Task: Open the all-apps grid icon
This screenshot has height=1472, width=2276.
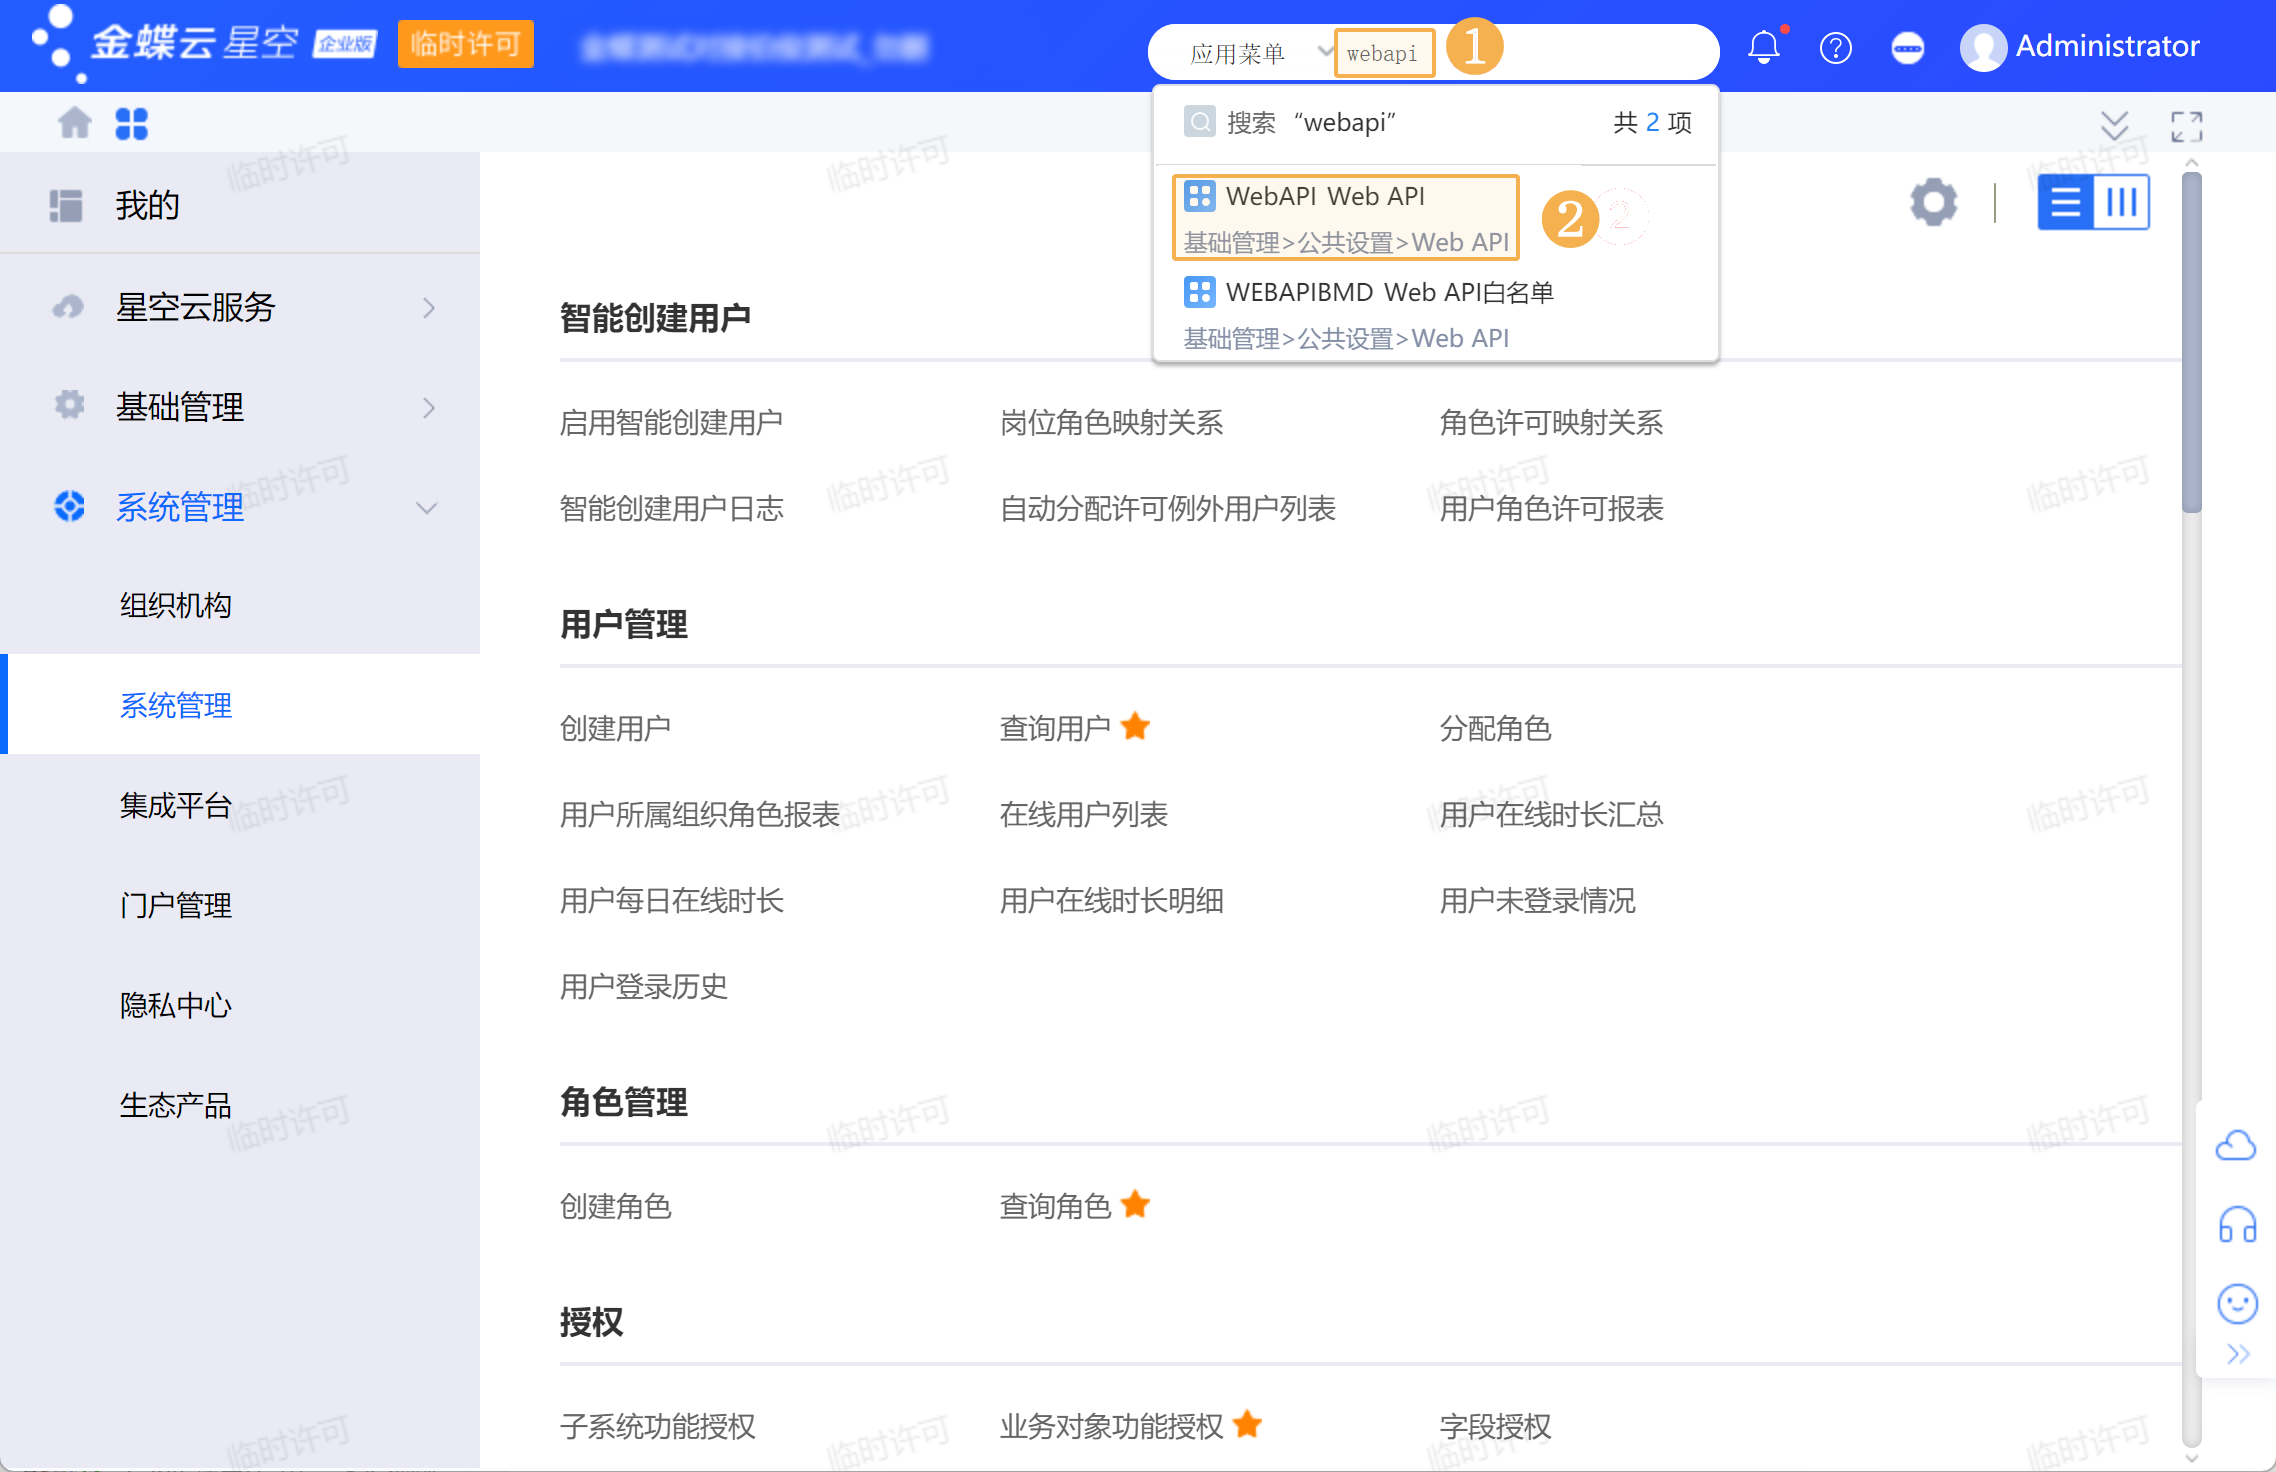Action: pyautogui.click(x=131, y=123)
